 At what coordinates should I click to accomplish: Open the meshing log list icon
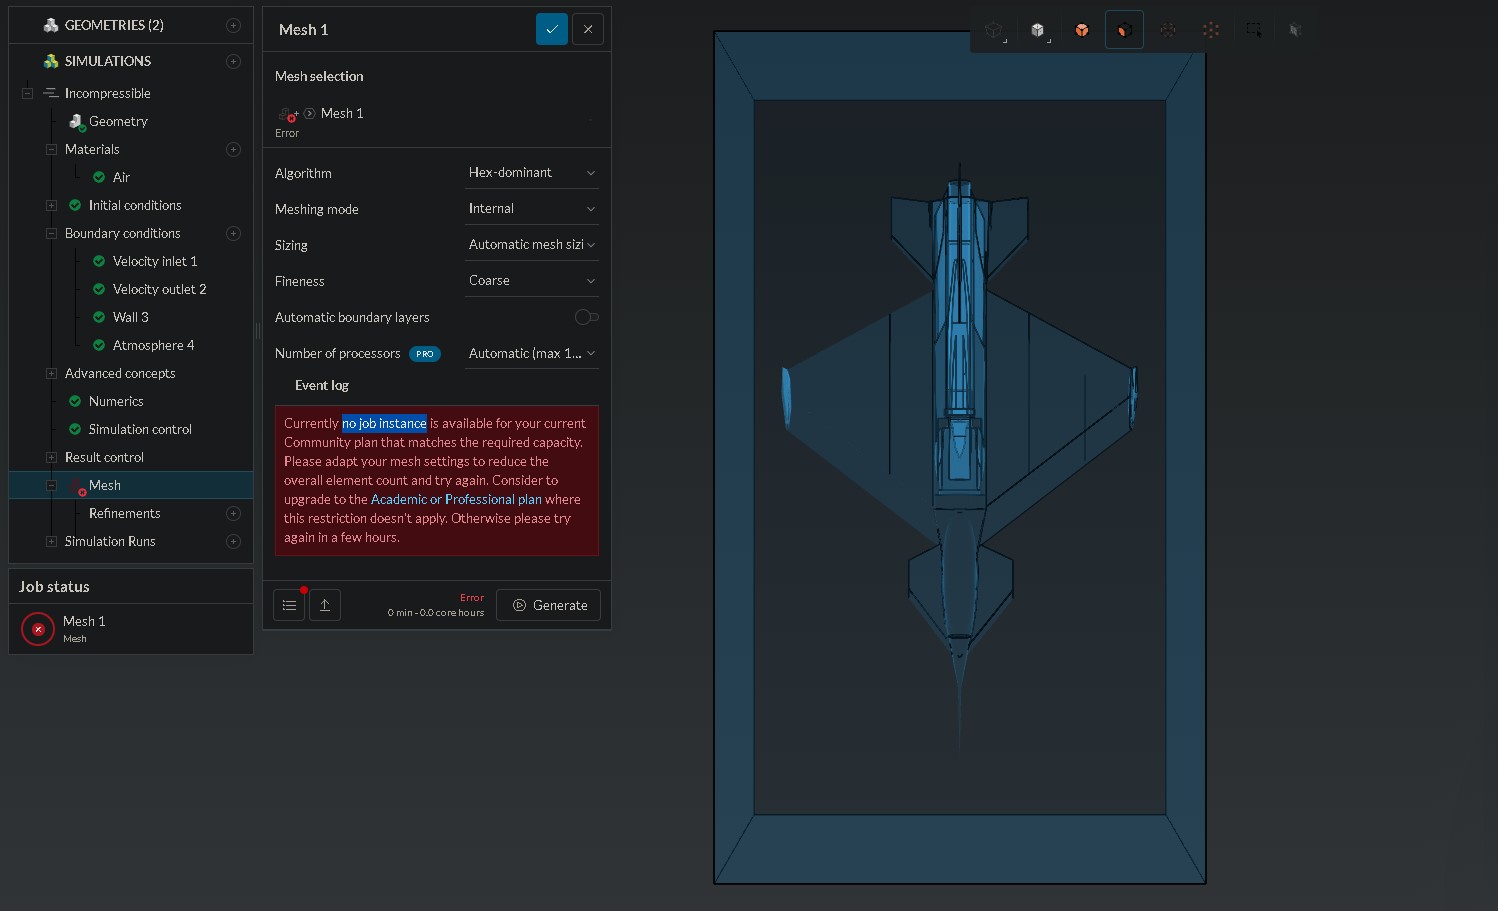(289, 605)
